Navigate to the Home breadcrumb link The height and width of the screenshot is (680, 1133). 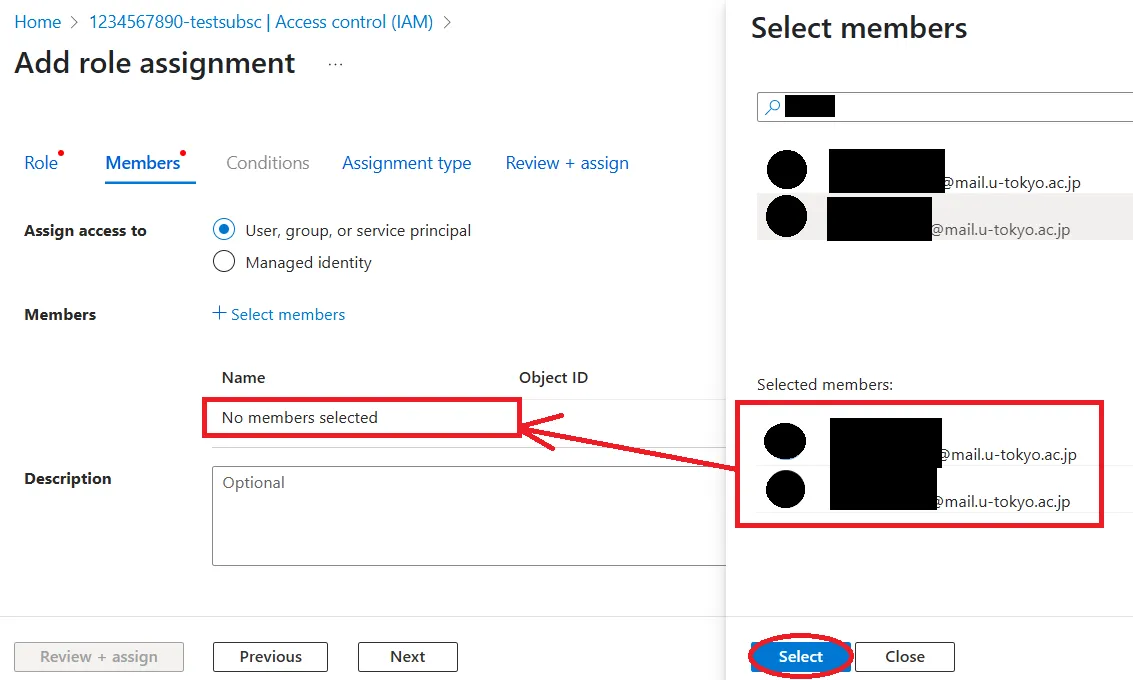pyautogui.click(x=38, y=22)
